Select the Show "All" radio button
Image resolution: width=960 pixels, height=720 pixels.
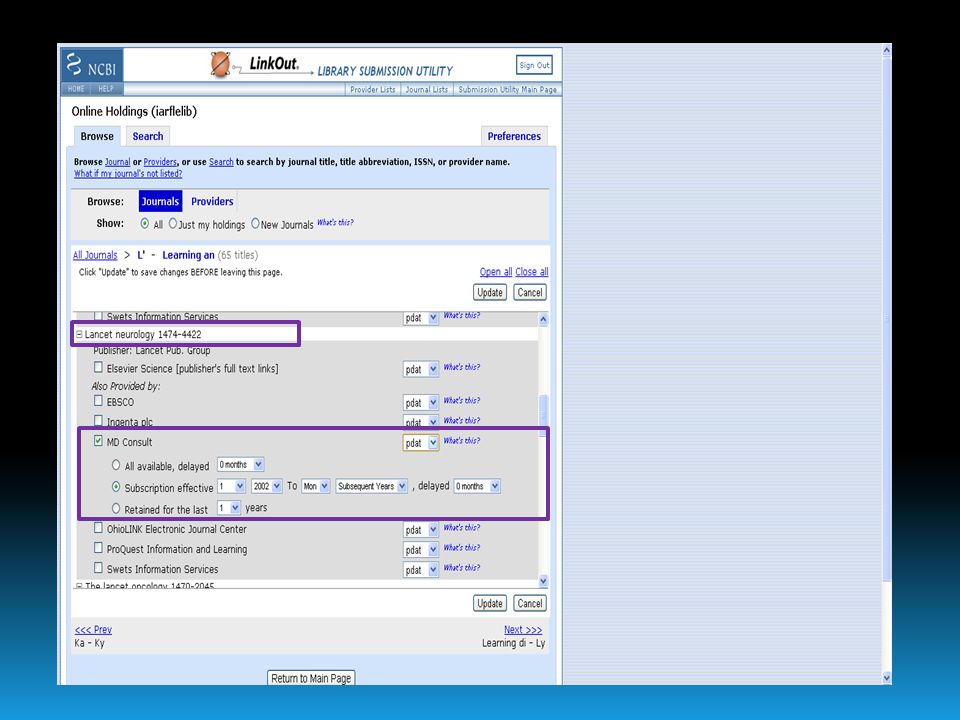click(x=144, y=223)
